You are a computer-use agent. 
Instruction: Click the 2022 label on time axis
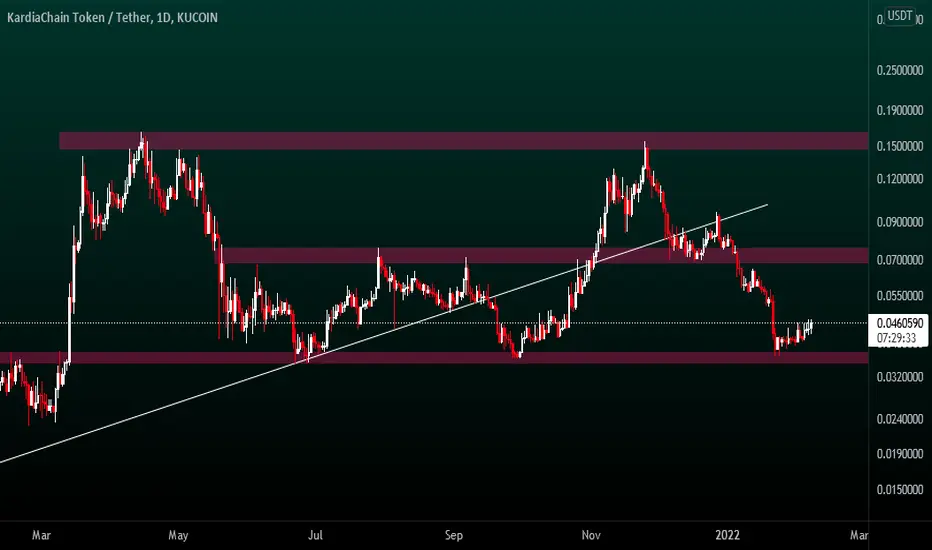[x=728, y=535]
